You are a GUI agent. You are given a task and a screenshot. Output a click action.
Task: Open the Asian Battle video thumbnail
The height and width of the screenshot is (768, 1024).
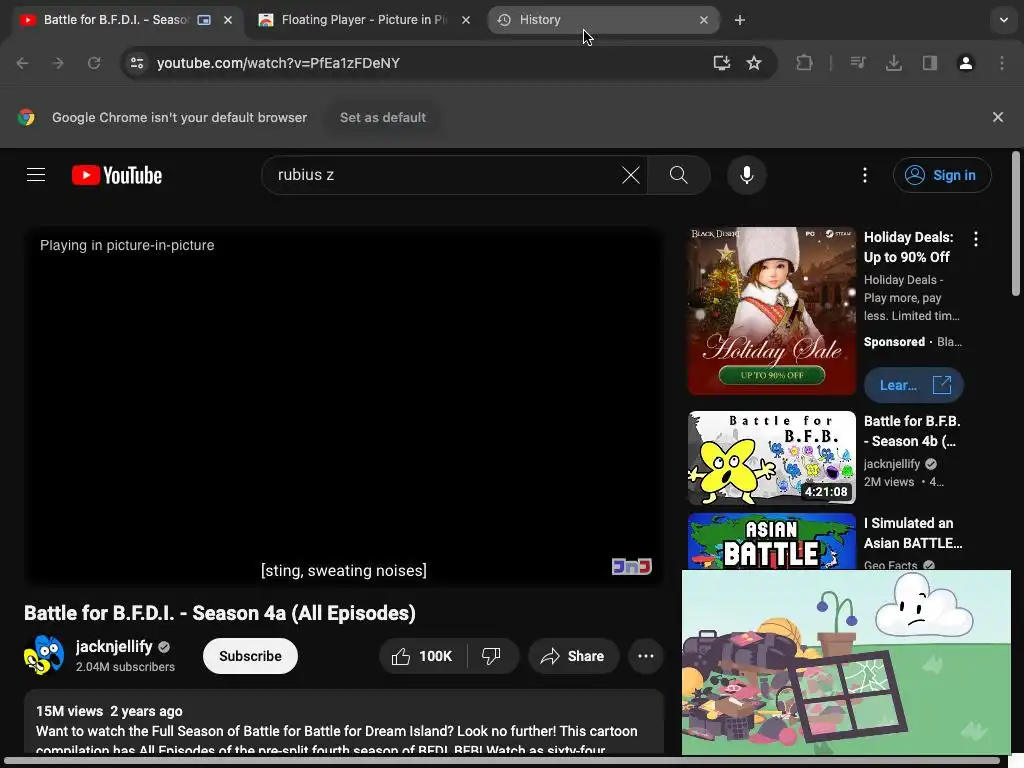tap(772, 541)
